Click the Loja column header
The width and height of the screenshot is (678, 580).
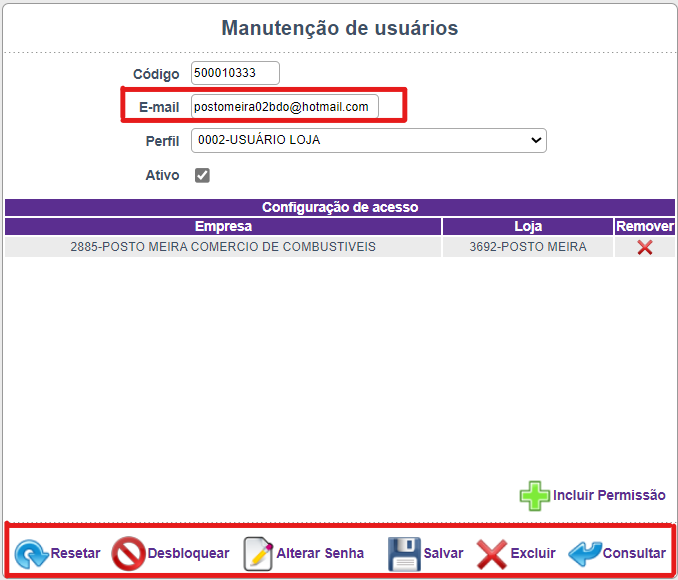pos(528,226)
